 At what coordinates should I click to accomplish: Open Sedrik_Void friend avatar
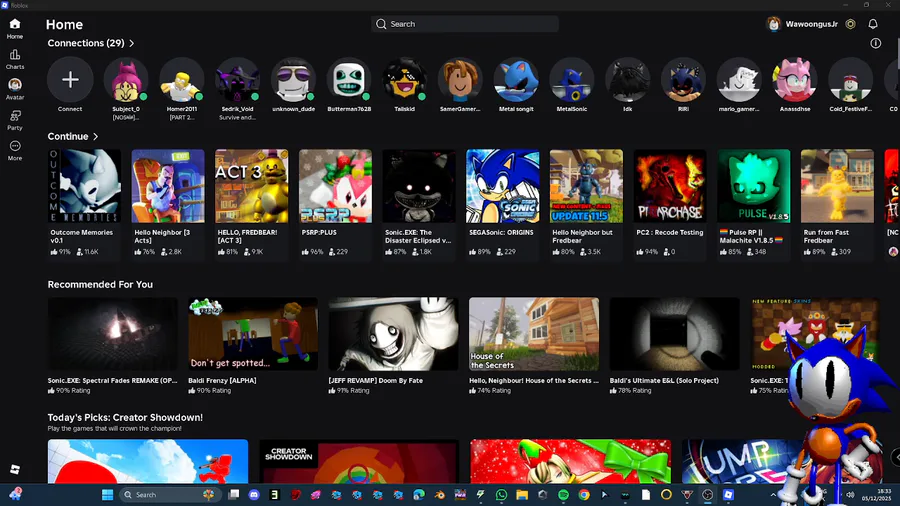(237, 80)
